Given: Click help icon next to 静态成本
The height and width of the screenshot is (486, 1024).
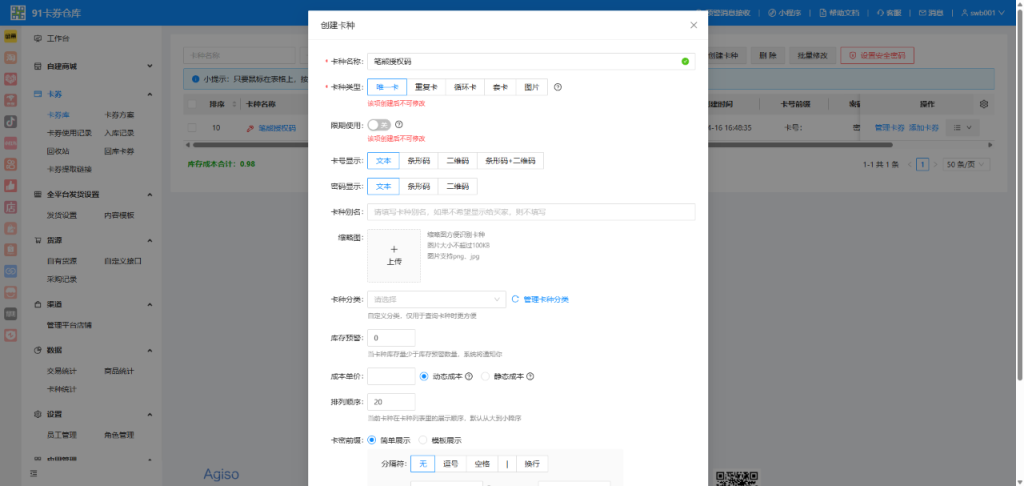Looking at the screenshot, I should [x=531, y=376].
